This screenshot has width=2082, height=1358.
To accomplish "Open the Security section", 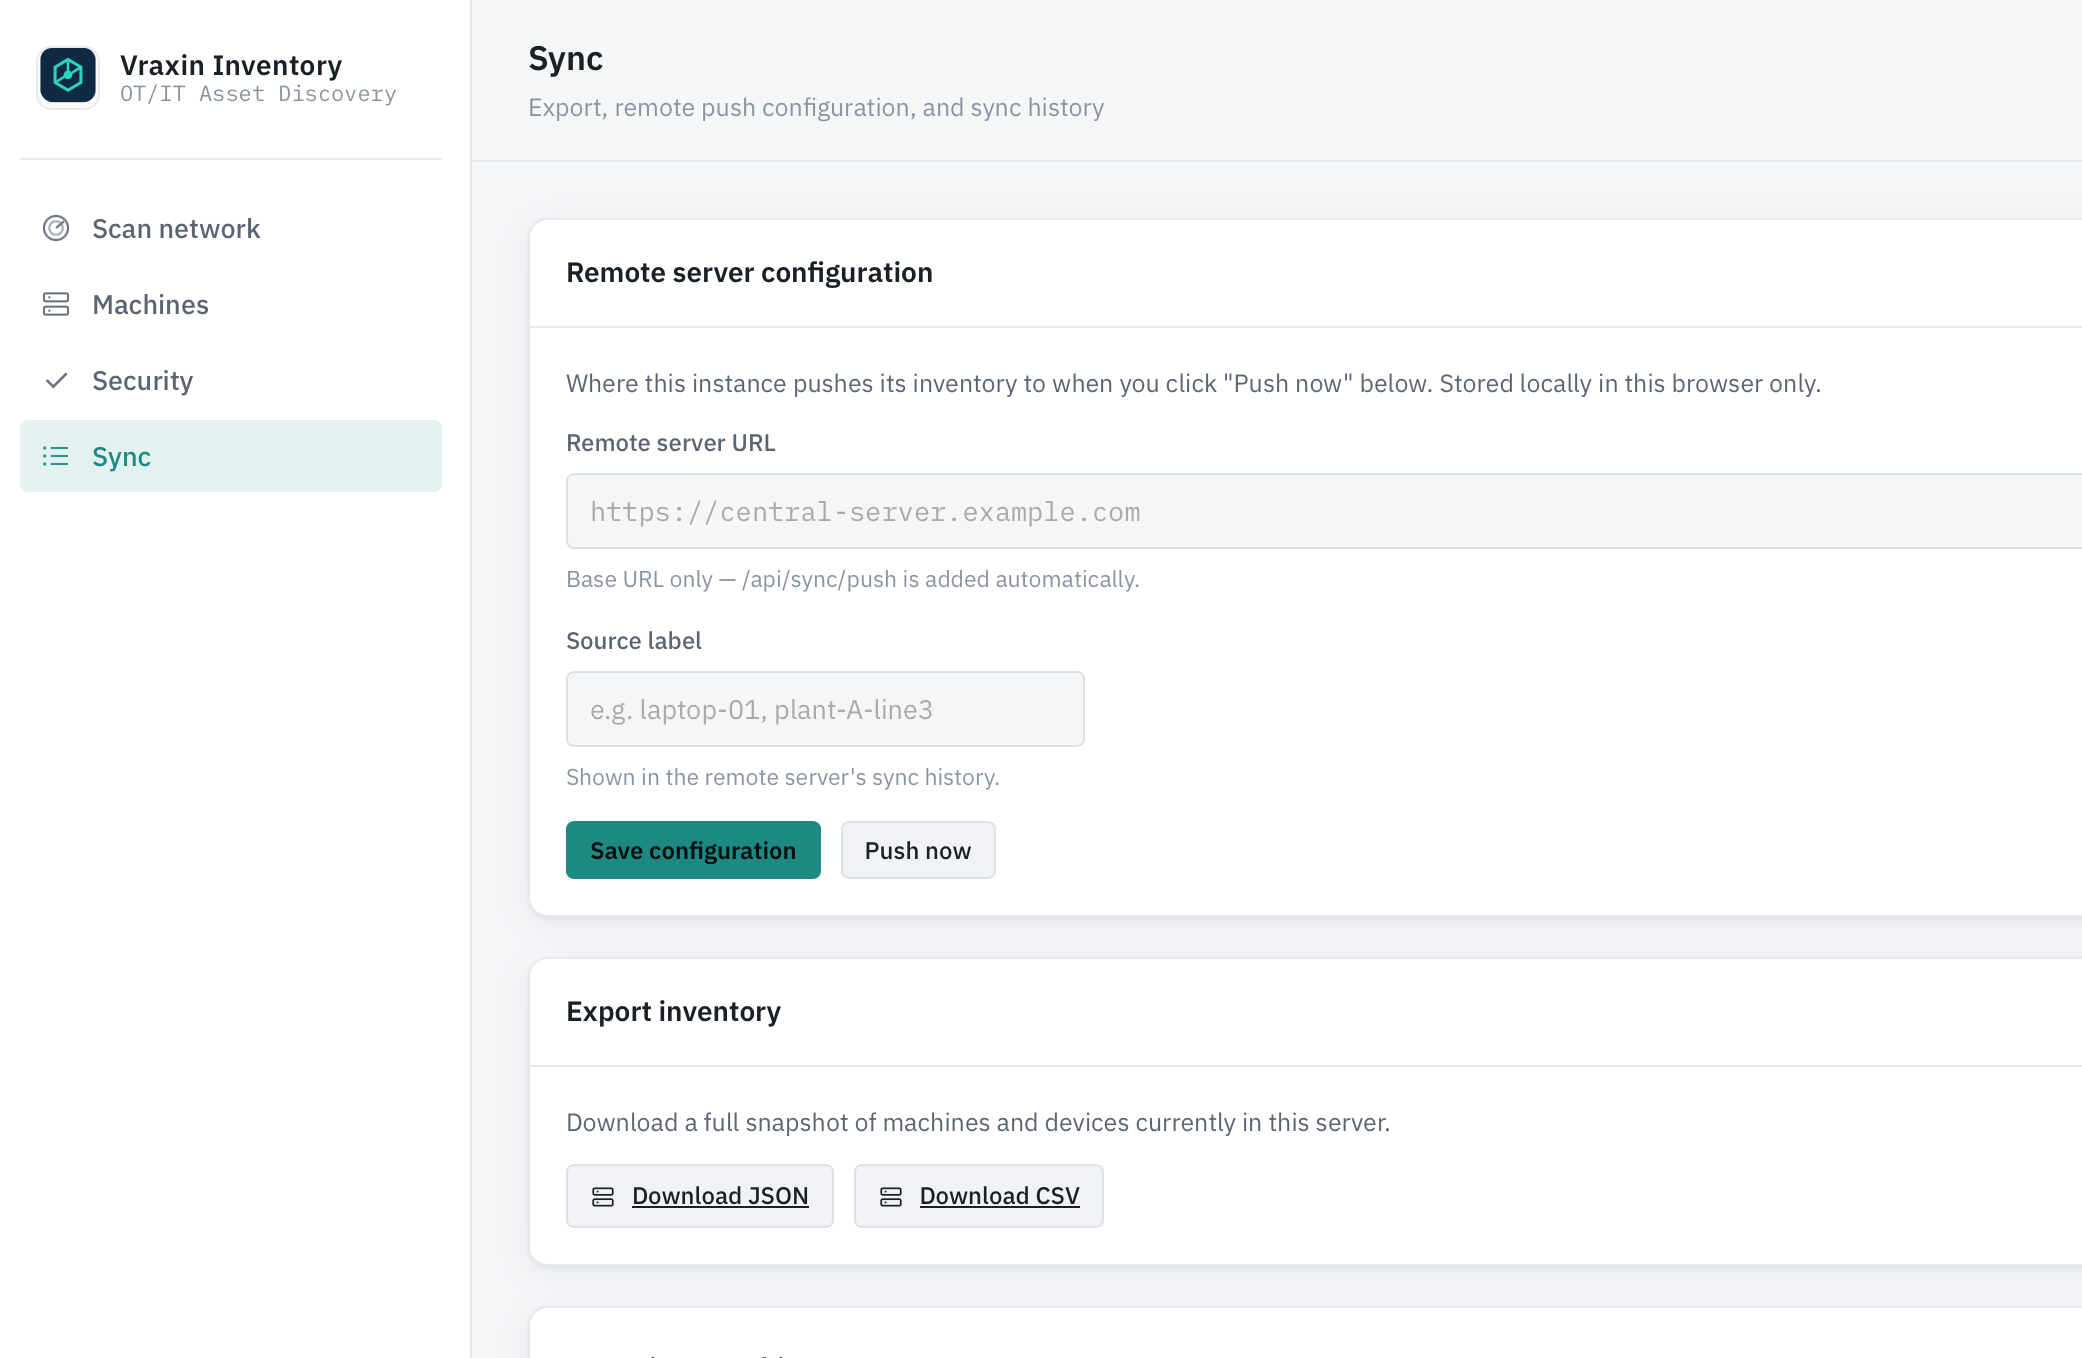I will [x=231, y=381].
